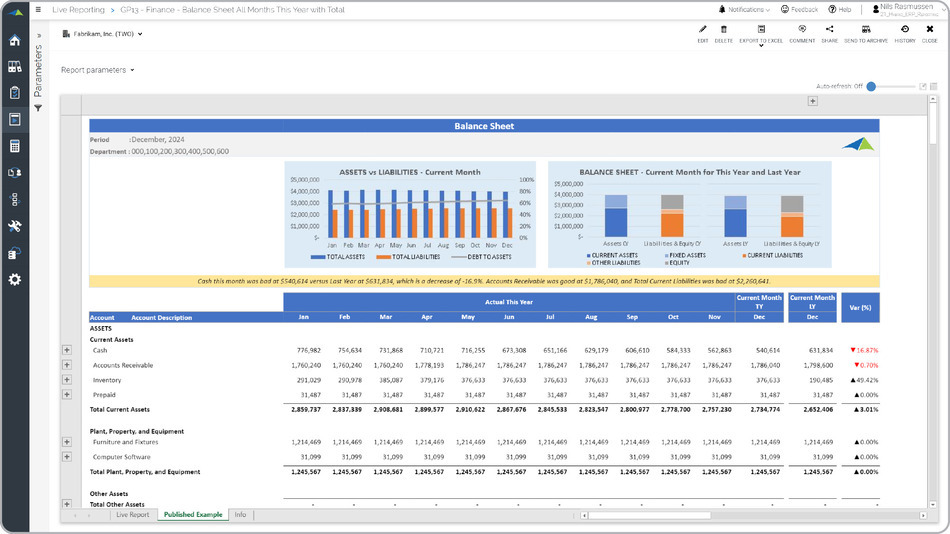This screenshot has width=950, height=534.
Task: Open the gear Settings icon in sidebar
Action: [14, 279]
